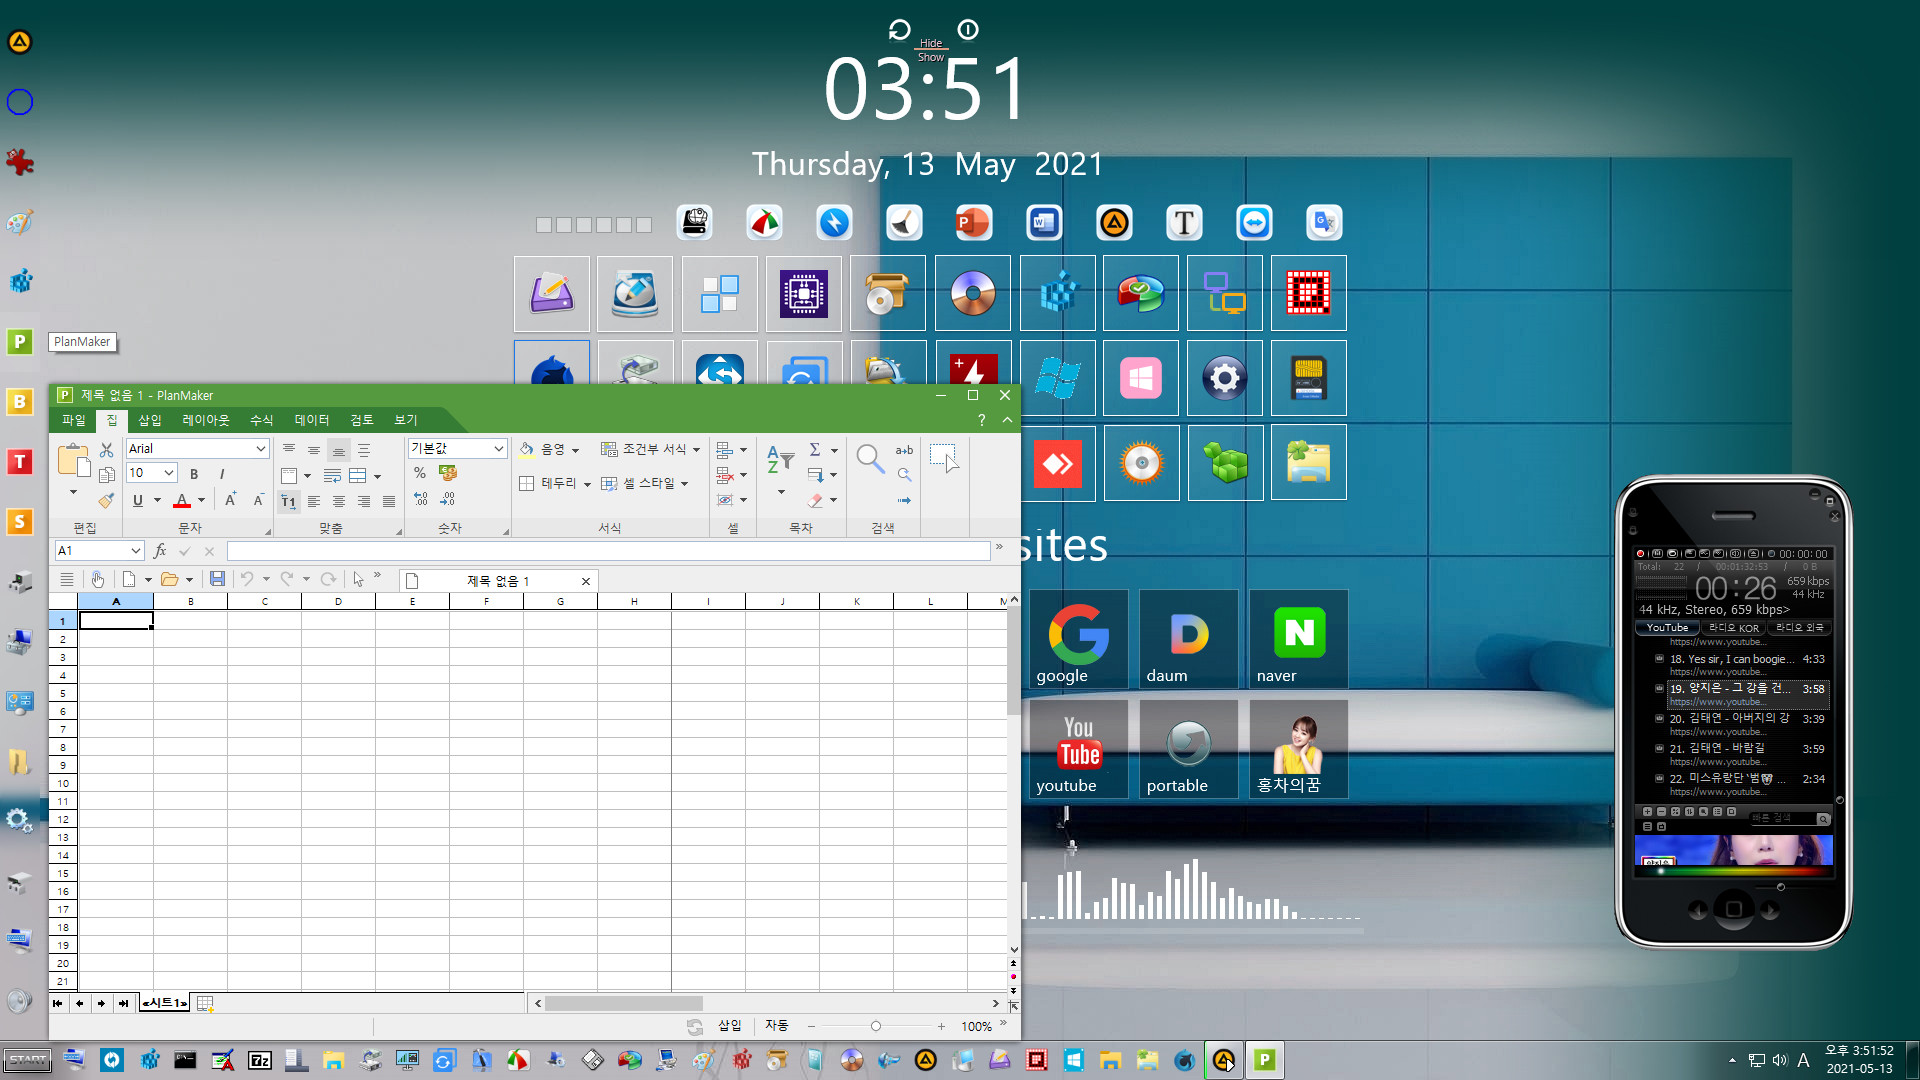Expand the 음영 shading dropdown arrow
The width and height of the screenshot is (1920, 1080).
[x=575, y=451]
